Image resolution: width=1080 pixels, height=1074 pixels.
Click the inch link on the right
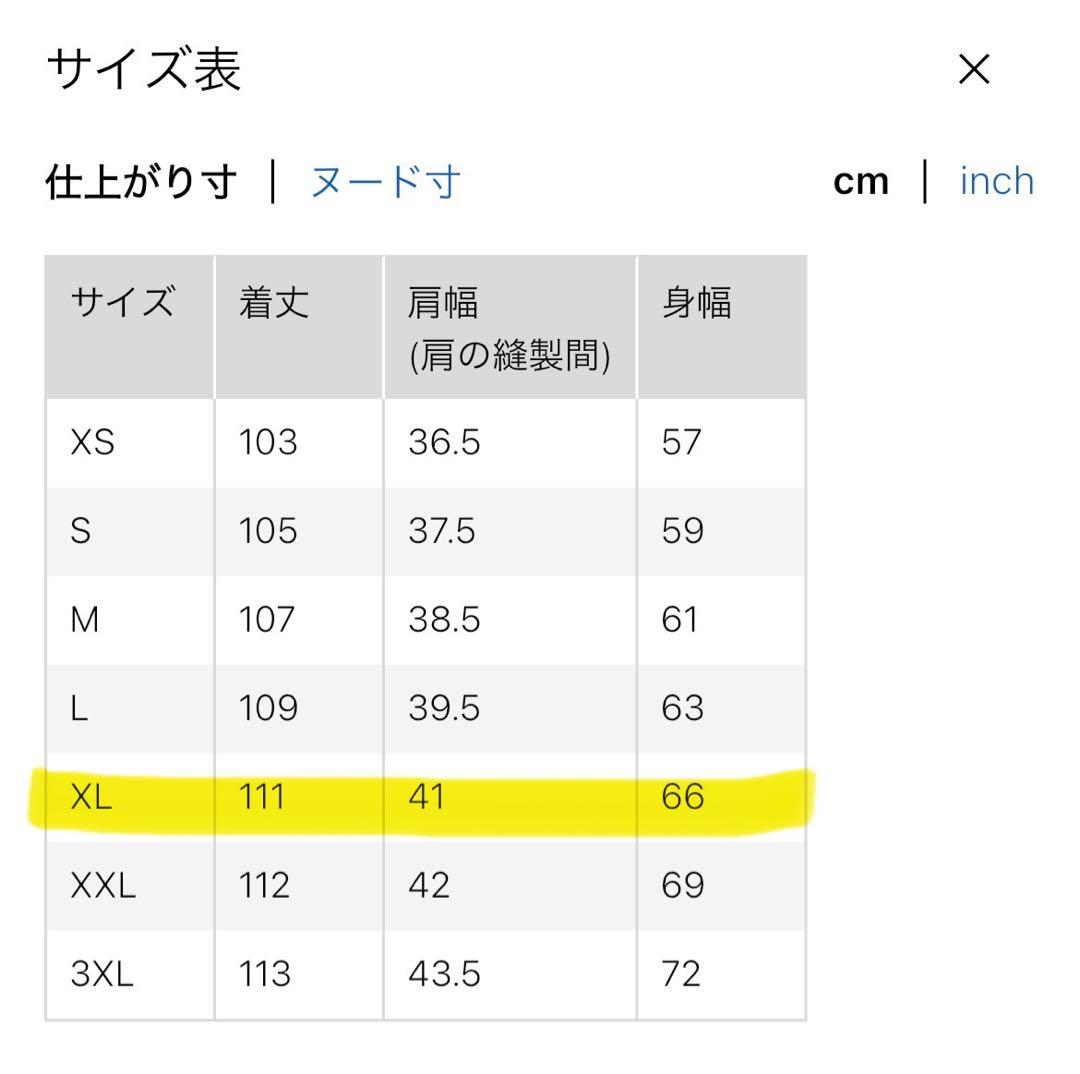coord(996,180)
